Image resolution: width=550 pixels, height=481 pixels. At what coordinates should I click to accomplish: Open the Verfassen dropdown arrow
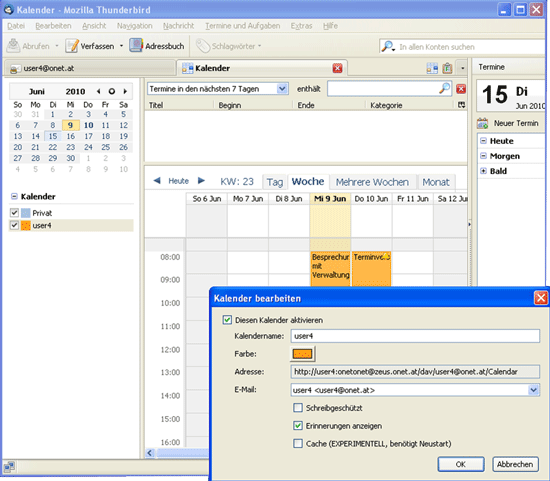pyautogui.click(x=121, y=46)
